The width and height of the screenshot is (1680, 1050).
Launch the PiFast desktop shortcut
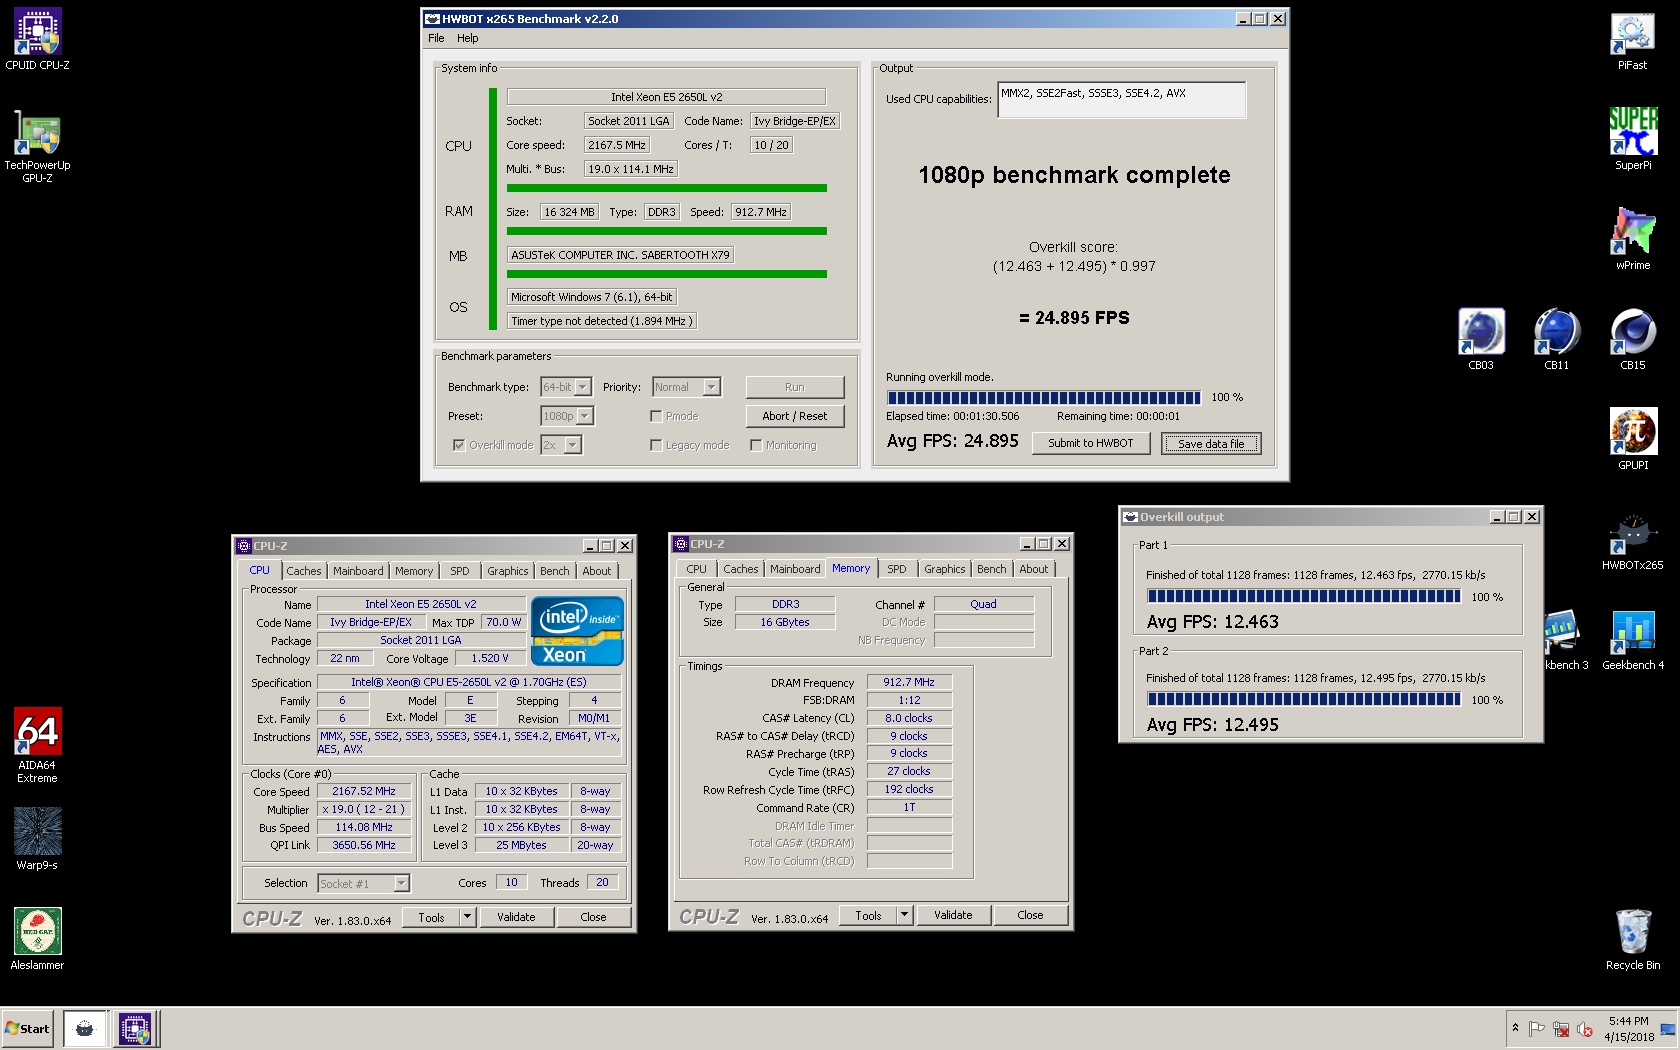pyautogui.click(x=1632, y=41)
